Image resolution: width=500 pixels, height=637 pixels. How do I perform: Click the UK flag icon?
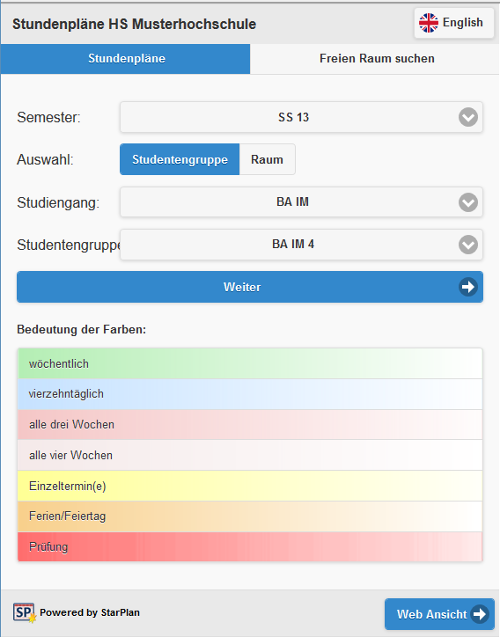click(428, 23)
